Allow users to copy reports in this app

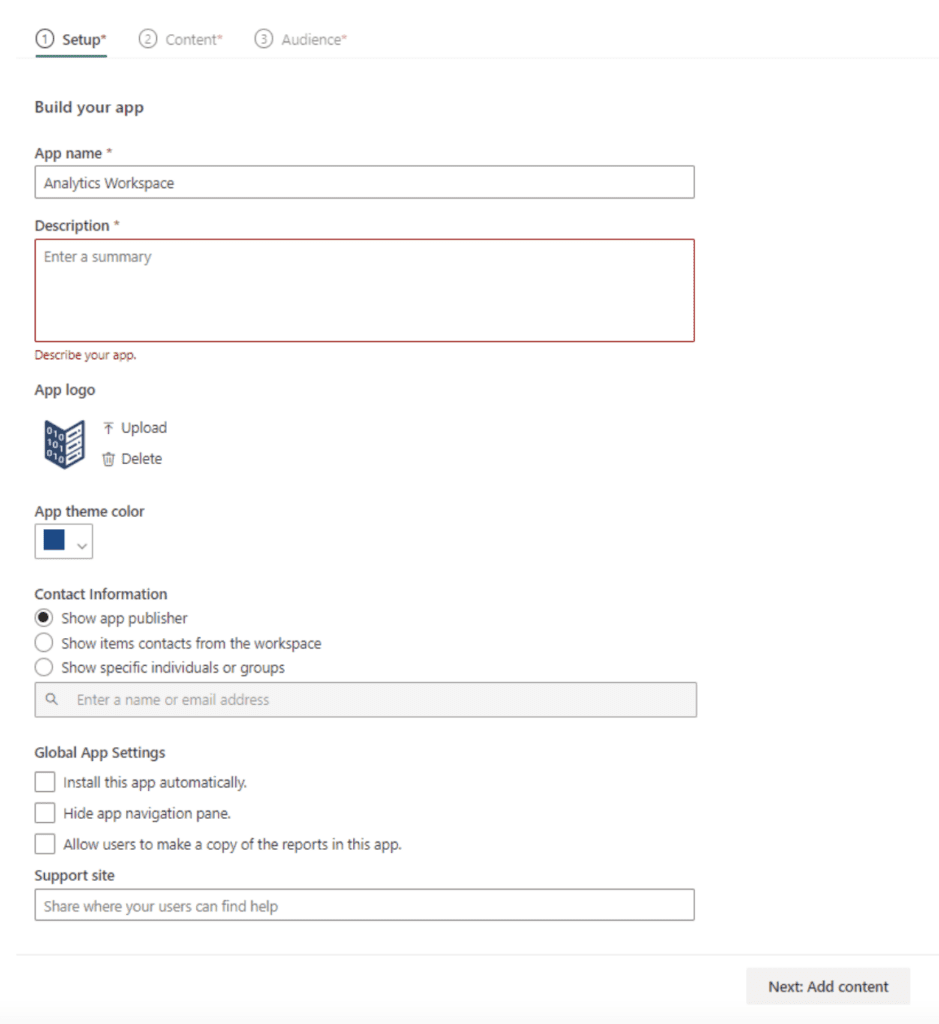point(44,843)
